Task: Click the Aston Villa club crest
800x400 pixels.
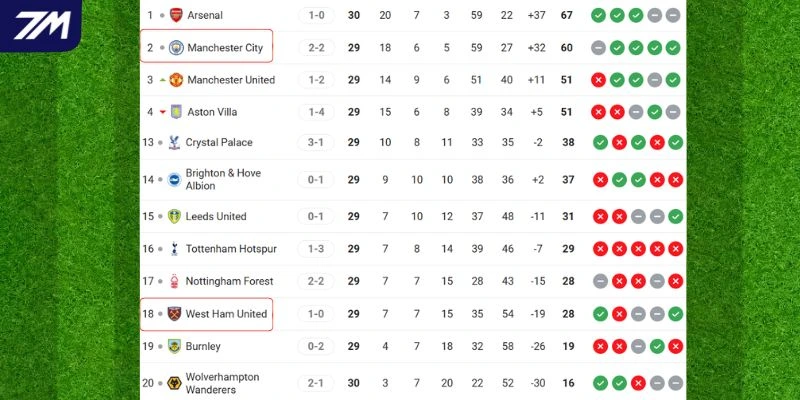Action: (177, 112)
